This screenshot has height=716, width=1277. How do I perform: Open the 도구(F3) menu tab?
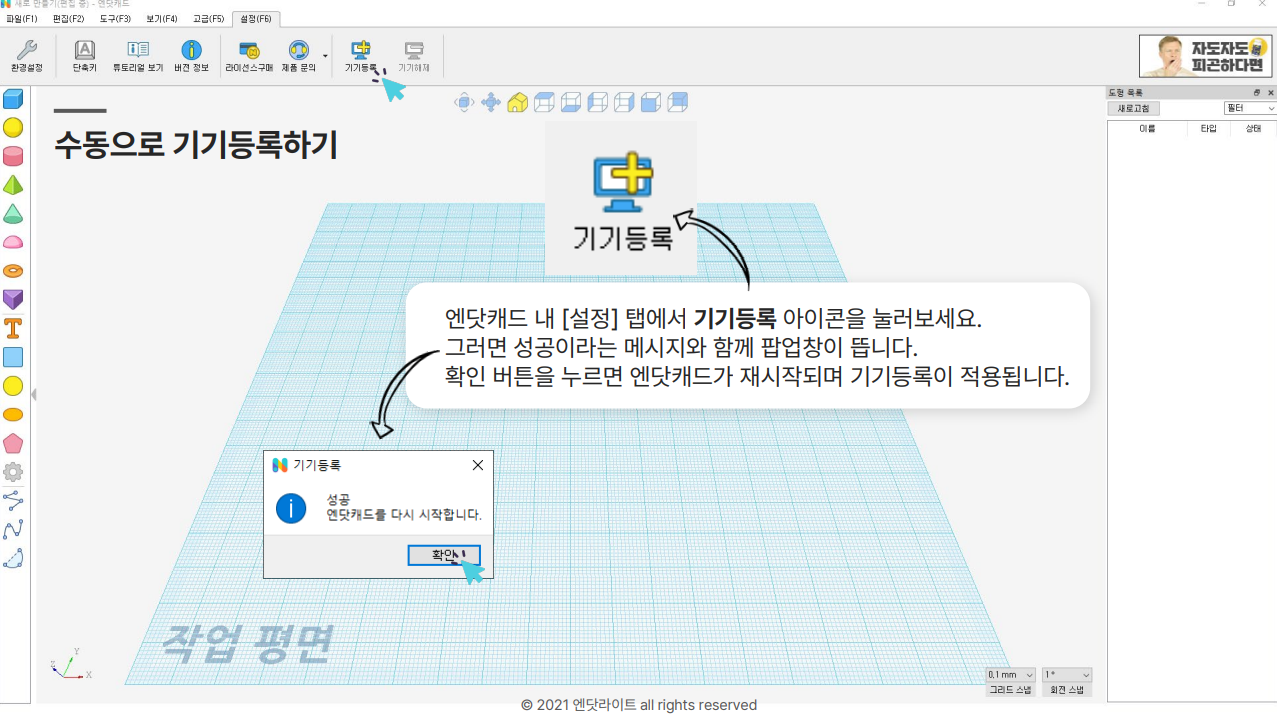tap(115, 19)
